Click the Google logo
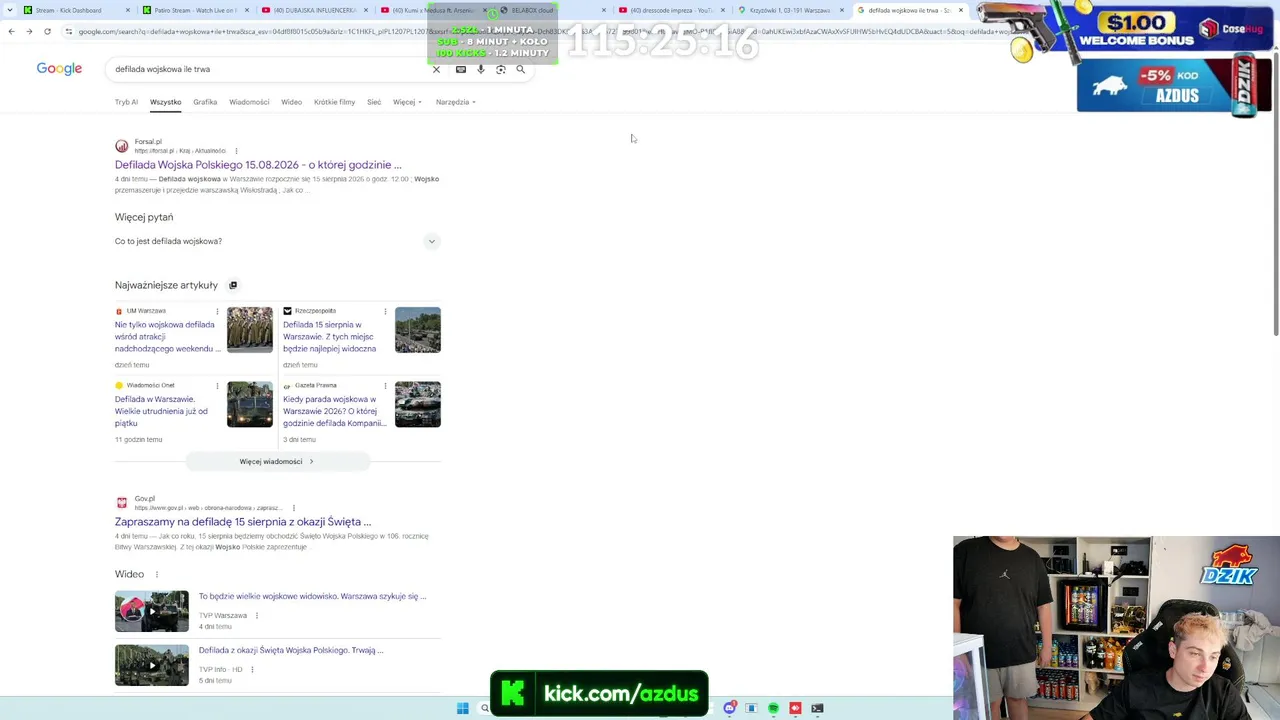This screenshot has width=1280, height=720. click(x=59, y=69)
